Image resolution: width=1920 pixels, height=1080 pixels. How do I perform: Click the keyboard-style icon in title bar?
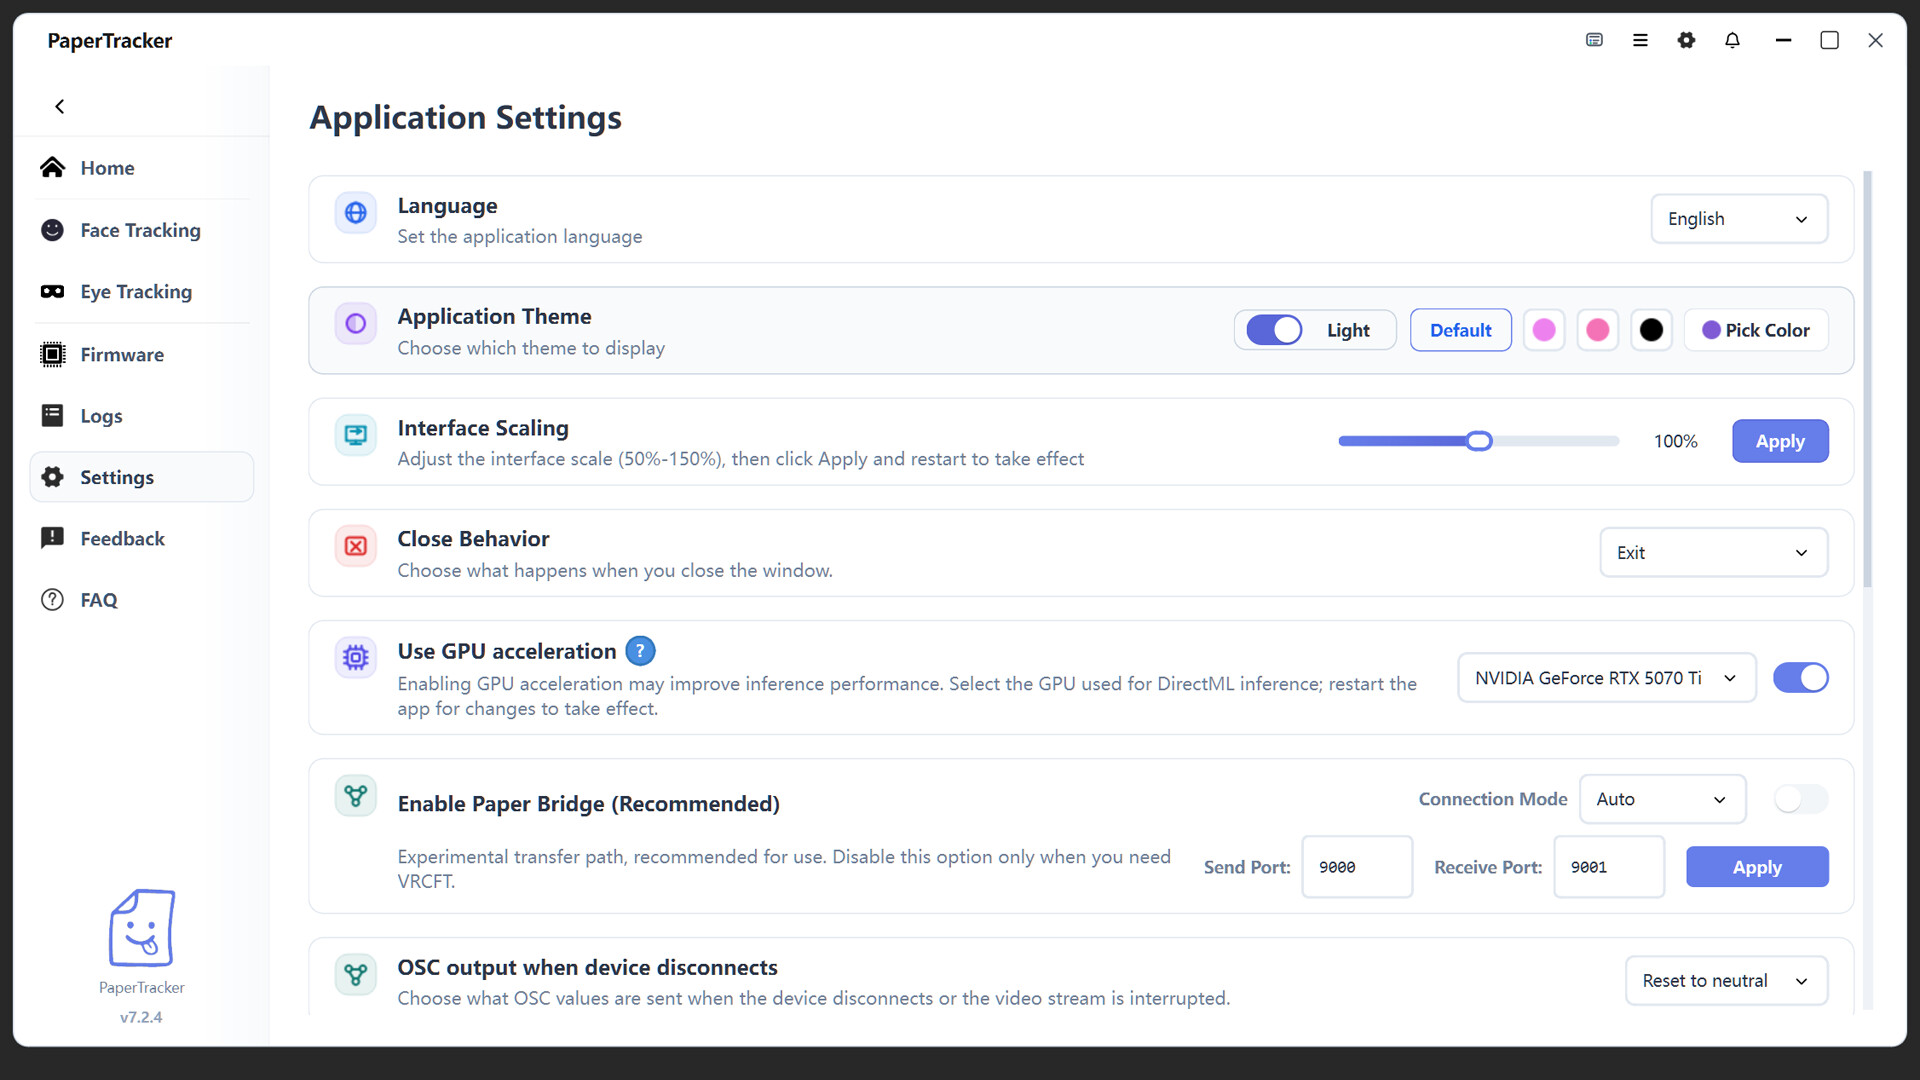pos(1594,40)
